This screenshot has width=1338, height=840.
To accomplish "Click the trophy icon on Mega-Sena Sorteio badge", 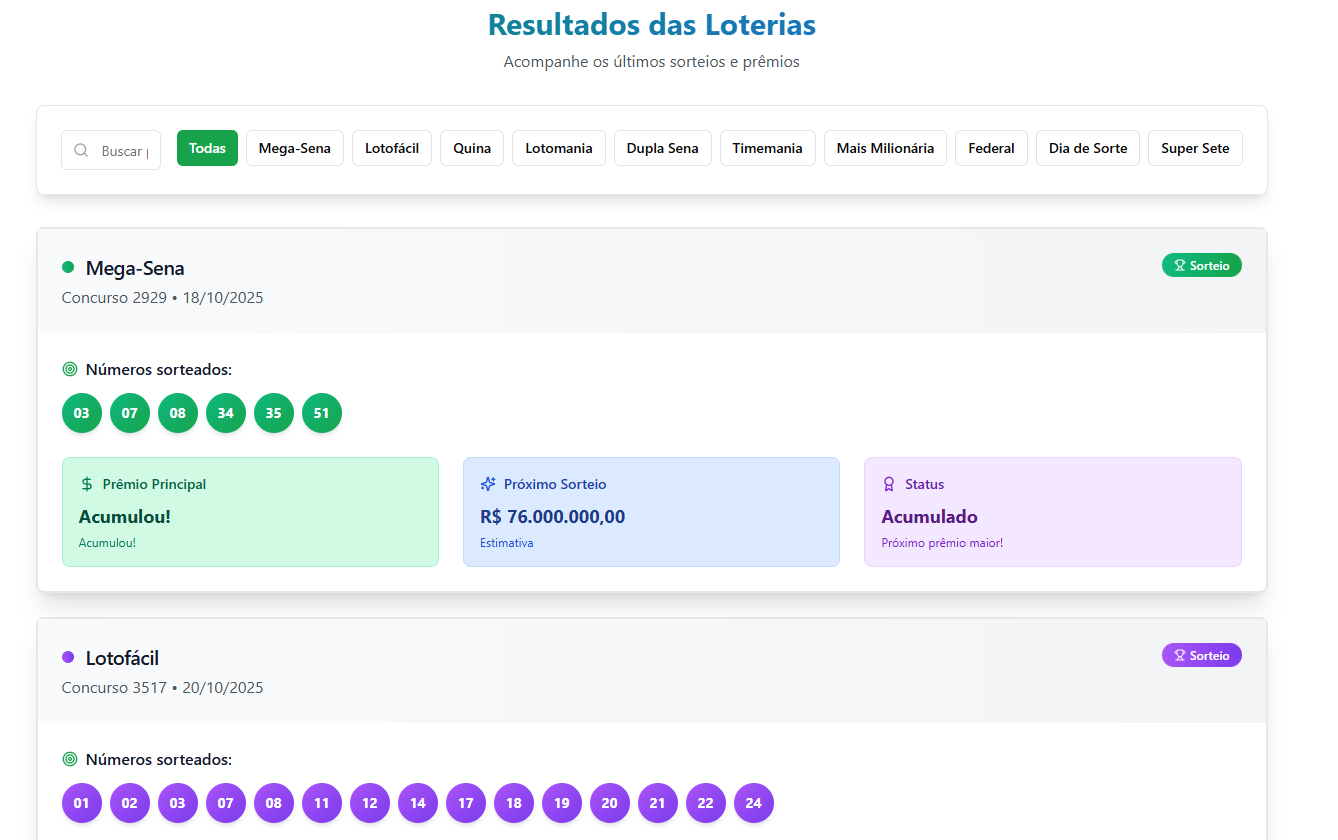I will click(1180, 266).
